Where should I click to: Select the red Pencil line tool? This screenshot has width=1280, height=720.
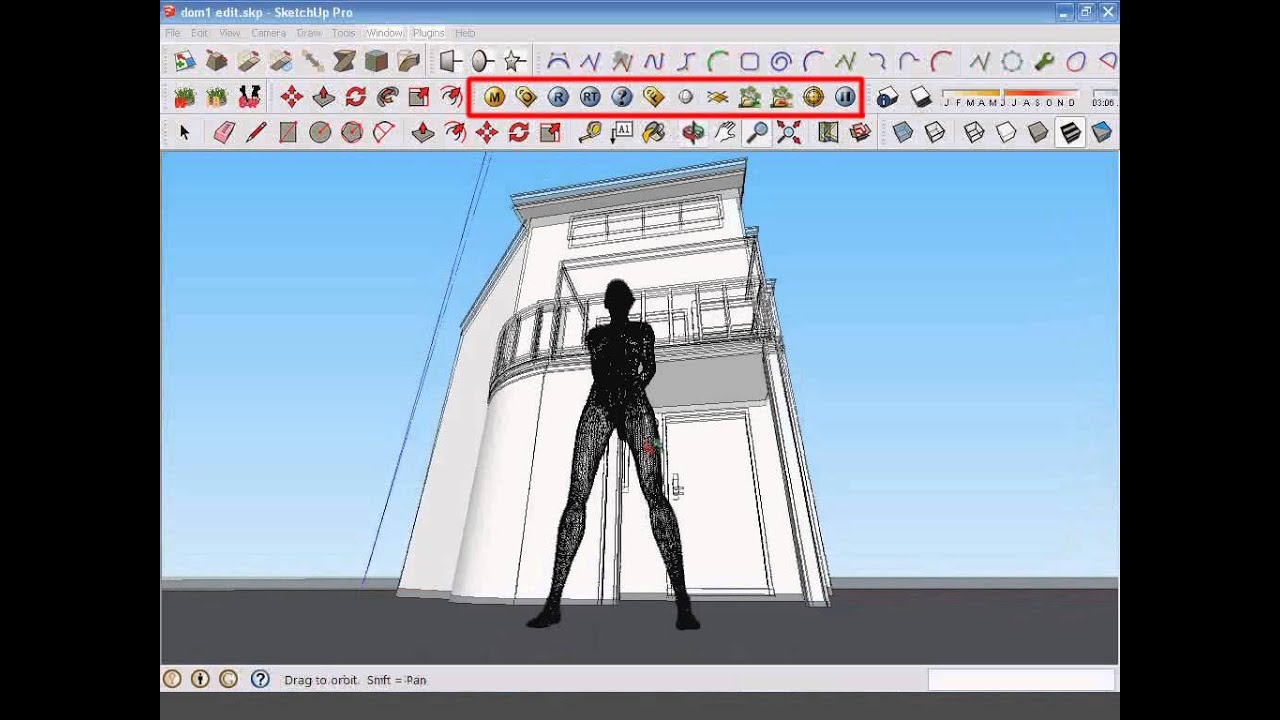coord(255,132)
